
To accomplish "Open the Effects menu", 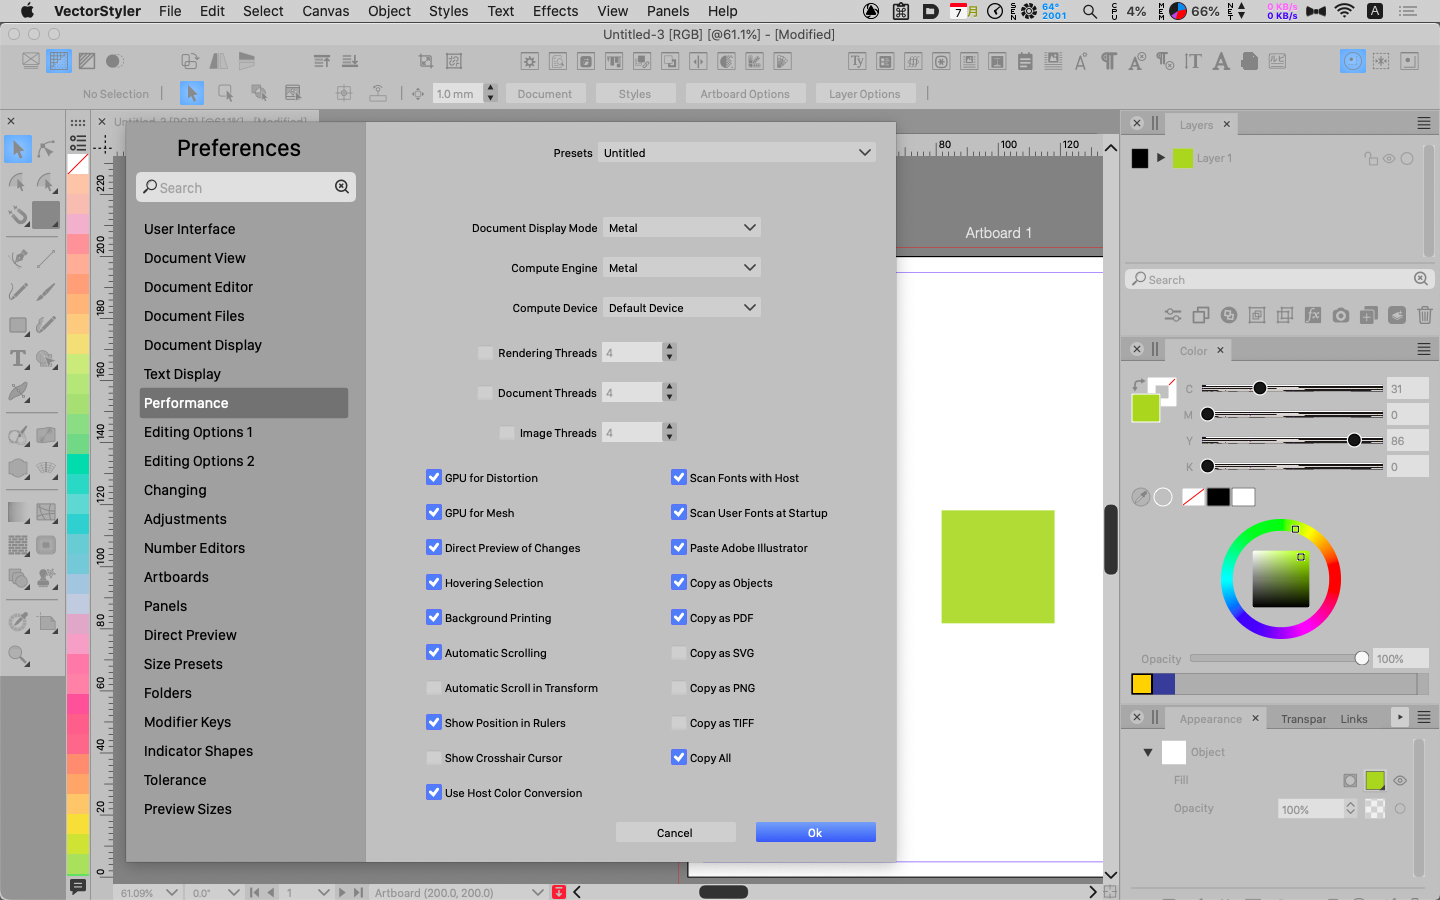I will pyautogui.click(x=555, y=11).
